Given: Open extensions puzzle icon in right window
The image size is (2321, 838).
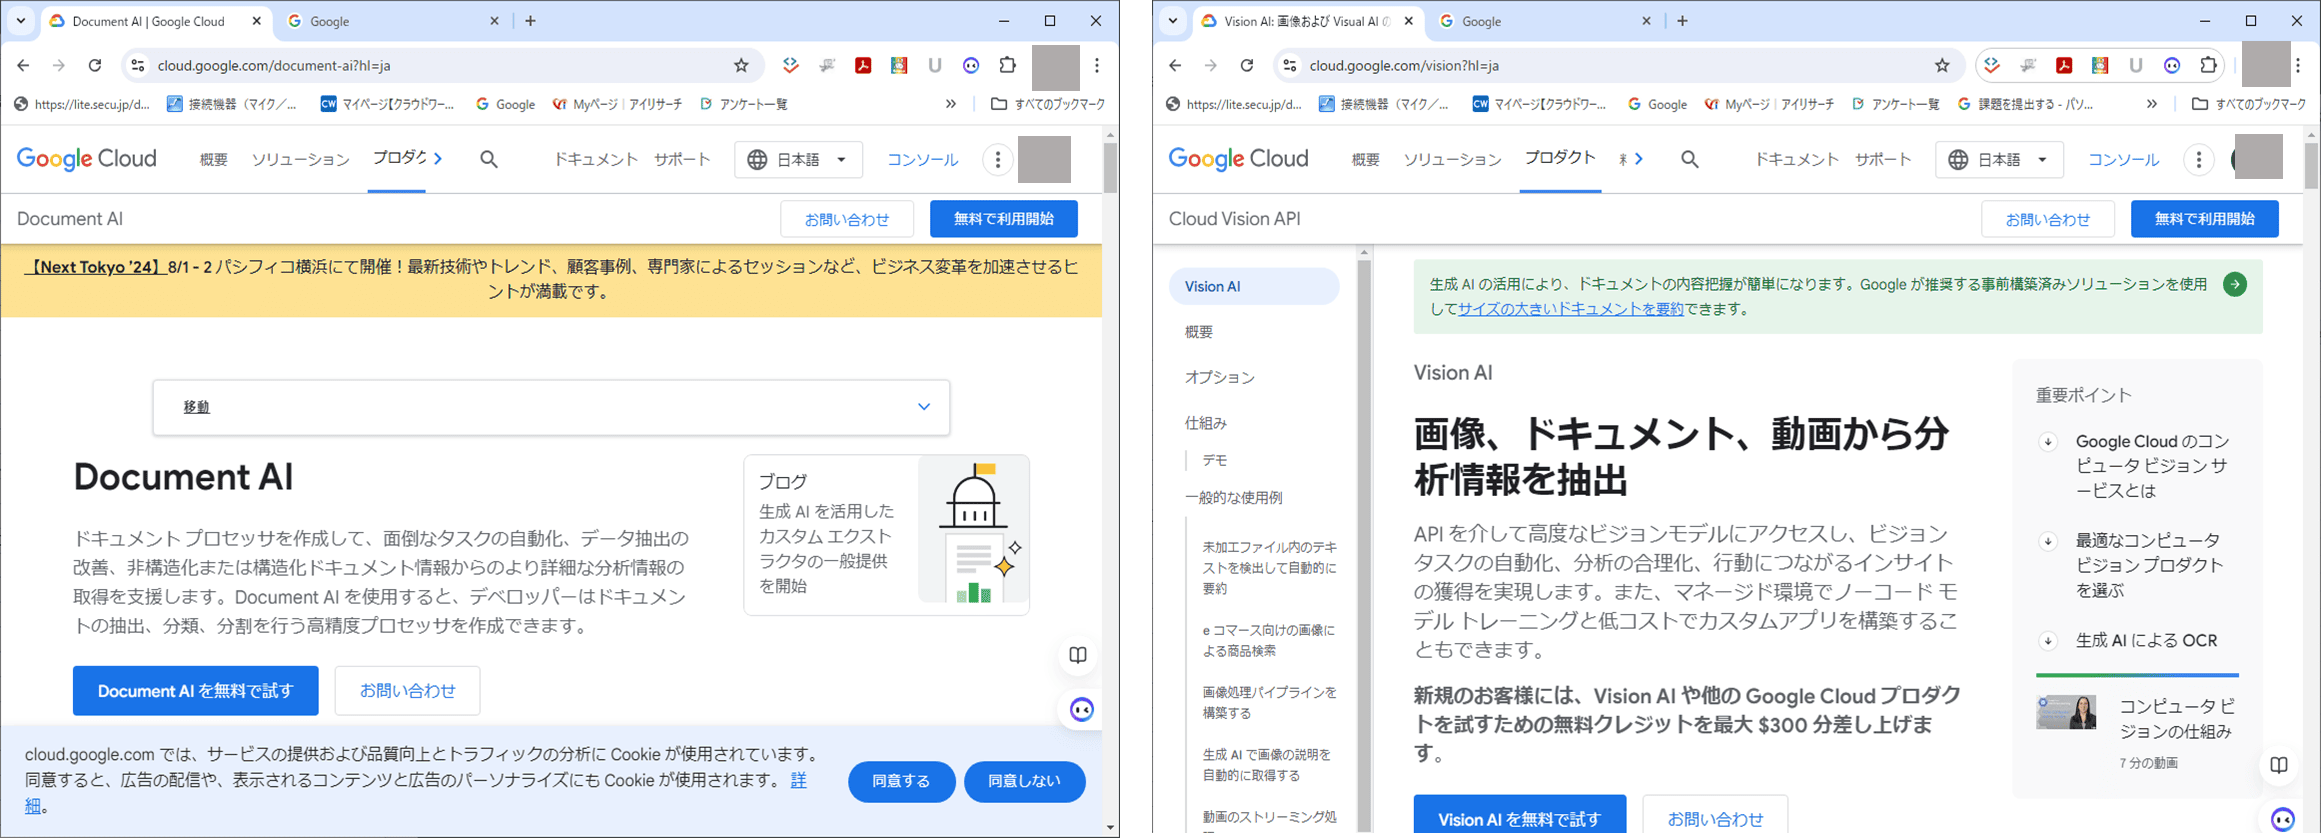Looking at the screenshot, I should pyautogui.click(x=2208, y=65).
